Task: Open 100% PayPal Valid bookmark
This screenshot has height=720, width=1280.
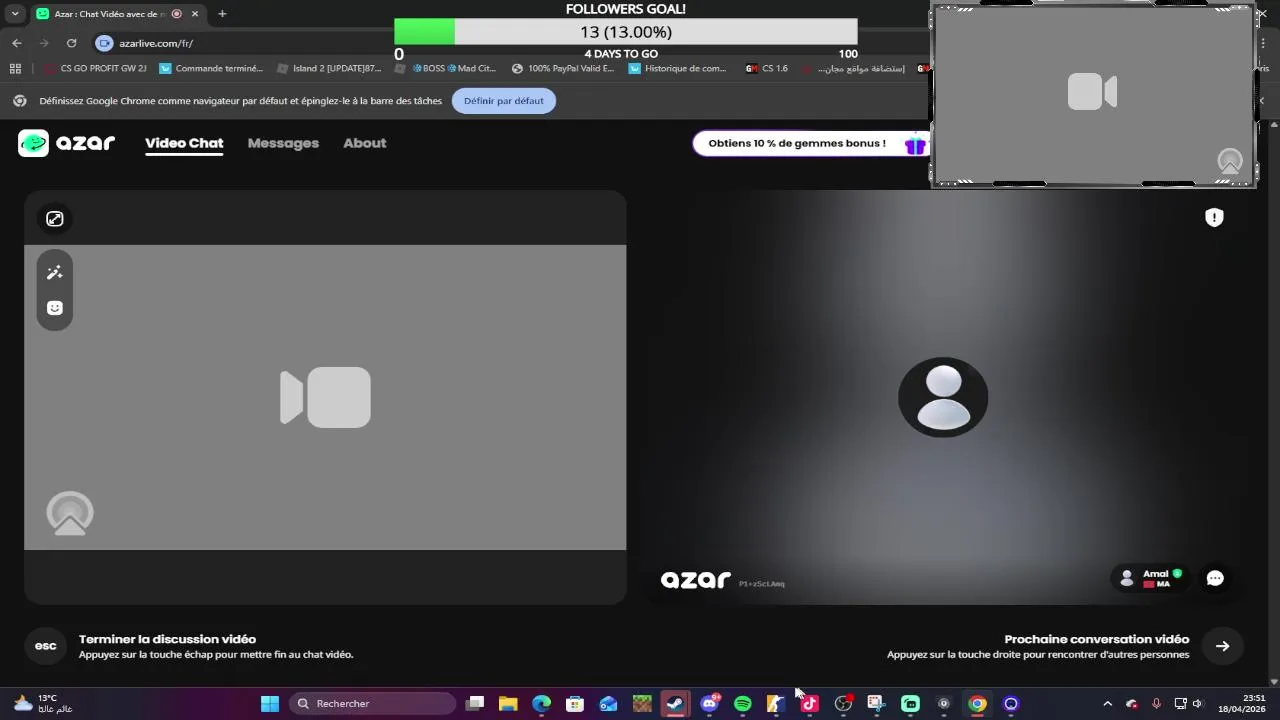Action: pos(563,69)
